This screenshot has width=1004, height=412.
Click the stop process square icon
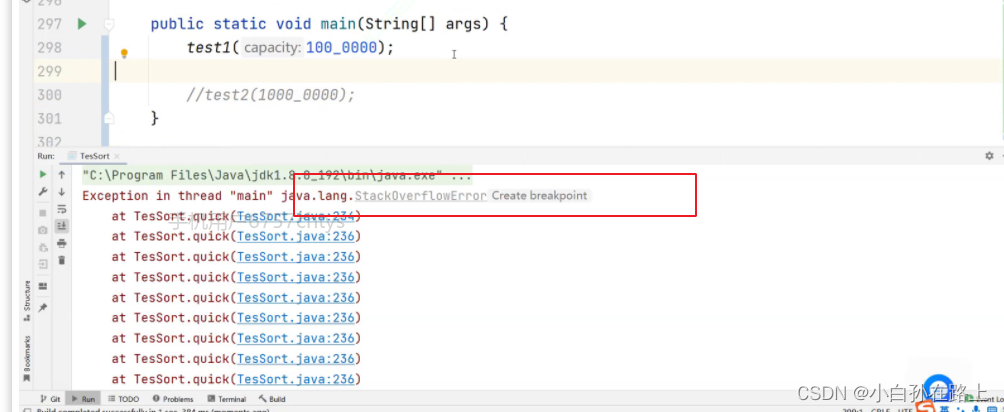pos(43,213)
